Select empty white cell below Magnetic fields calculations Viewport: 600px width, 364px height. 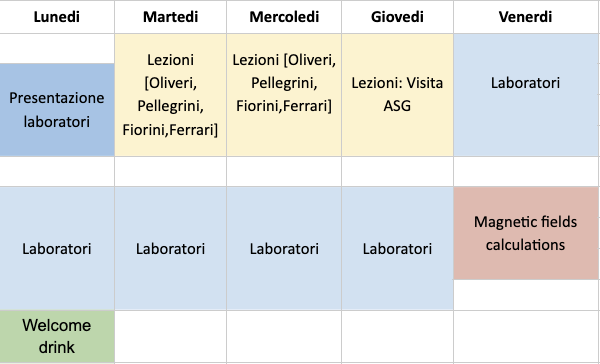[525, 295]
